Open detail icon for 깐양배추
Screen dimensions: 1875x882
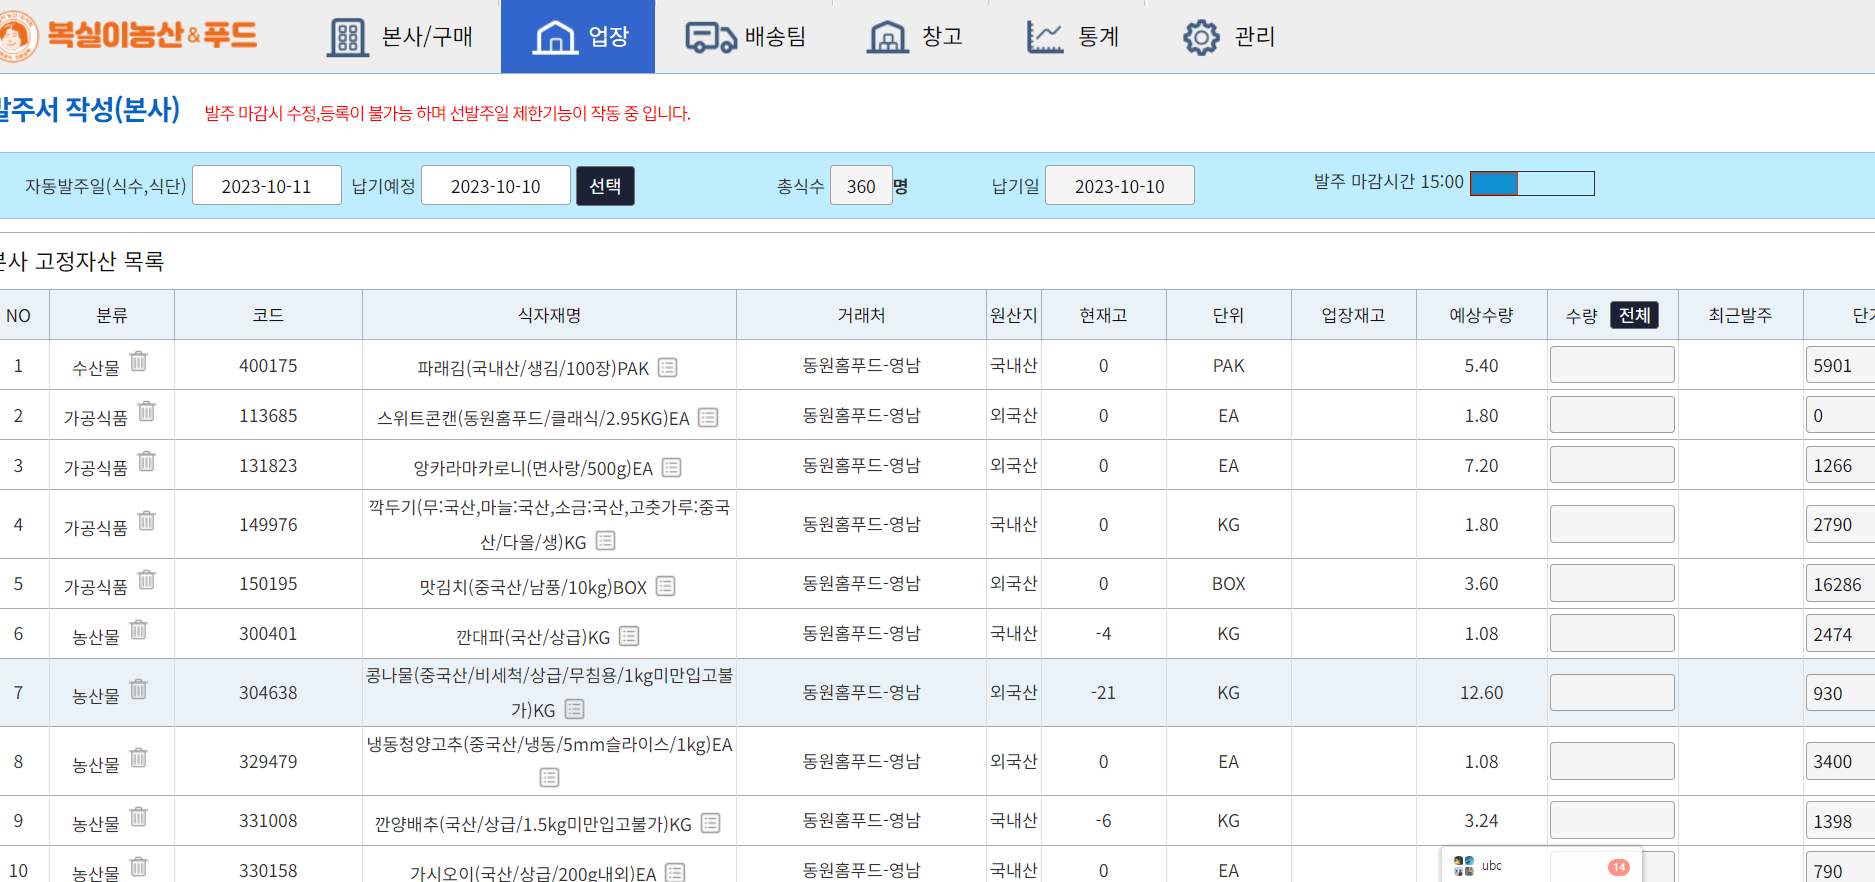pyautogui.click(x=711, y=823)
